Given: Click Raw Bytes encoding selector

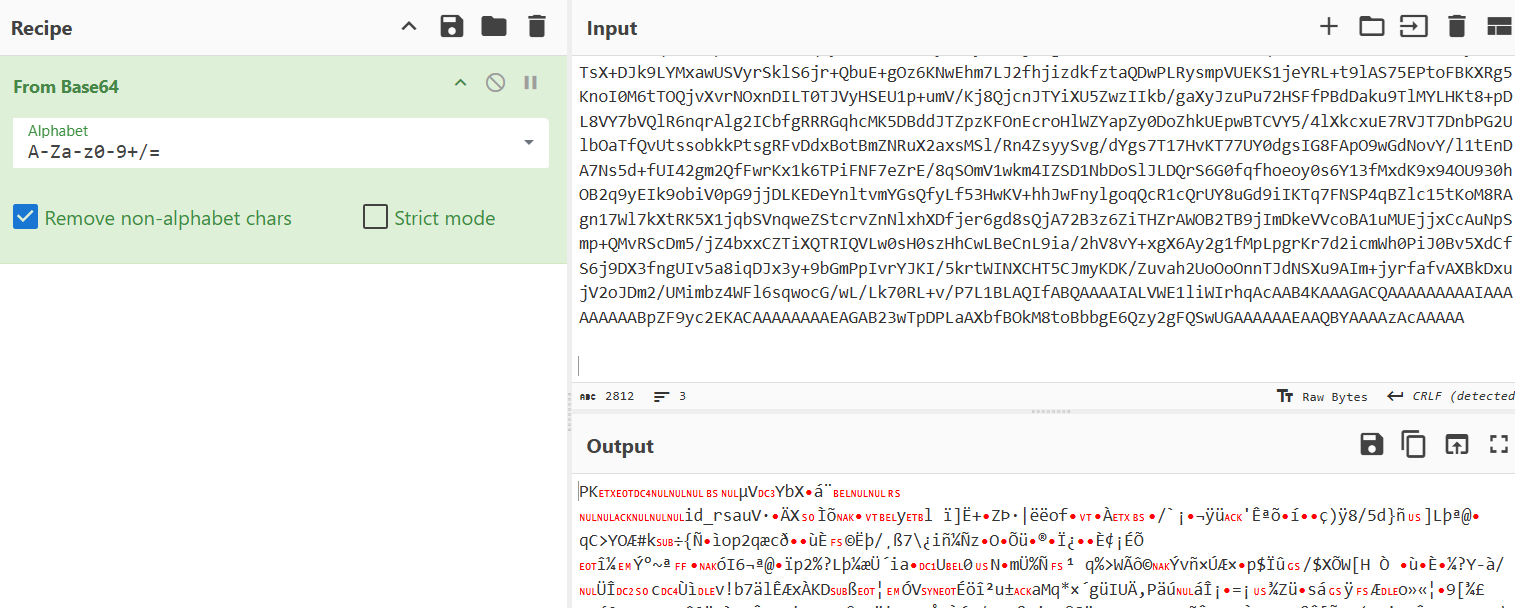Looking at the screenshot, I should point(1322,396).
